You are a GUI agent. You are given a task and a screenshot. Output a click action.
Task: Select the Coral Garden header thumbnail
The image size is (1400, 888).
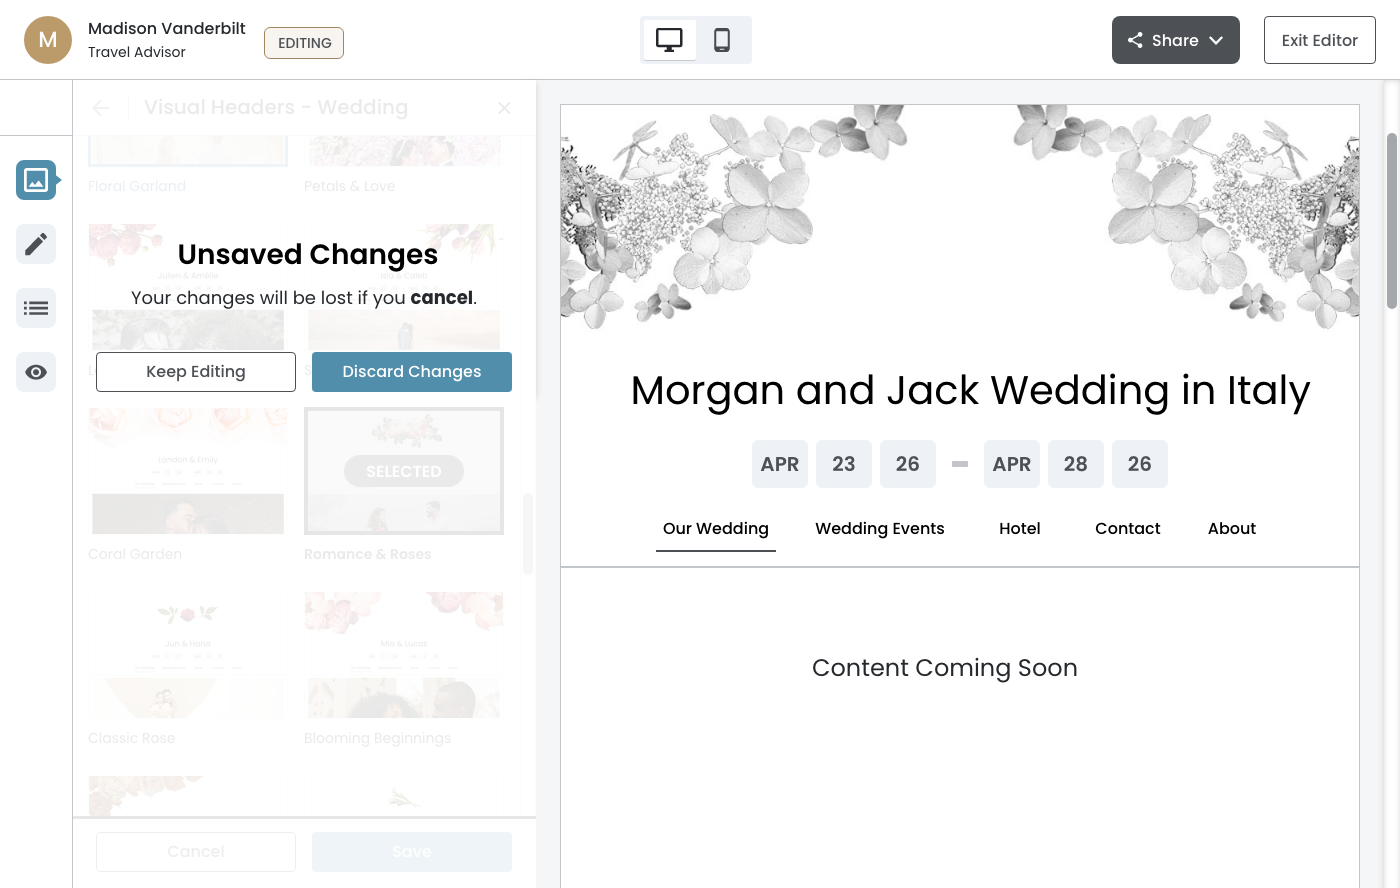click(x=188, y=471)
